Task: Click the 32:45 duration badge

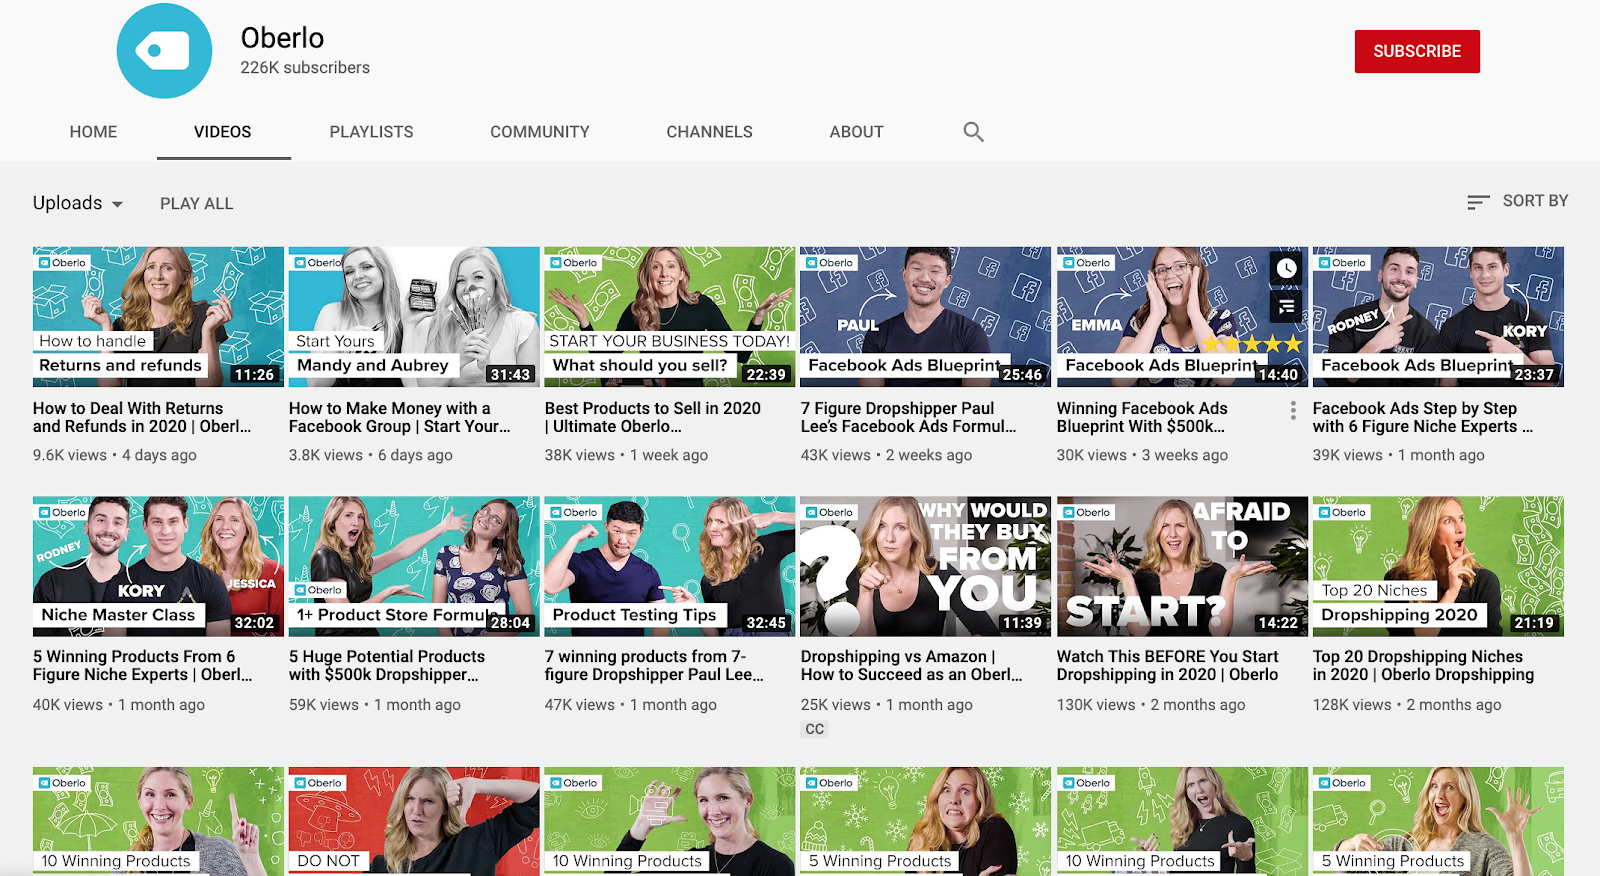Action: [x=766, y=623]
